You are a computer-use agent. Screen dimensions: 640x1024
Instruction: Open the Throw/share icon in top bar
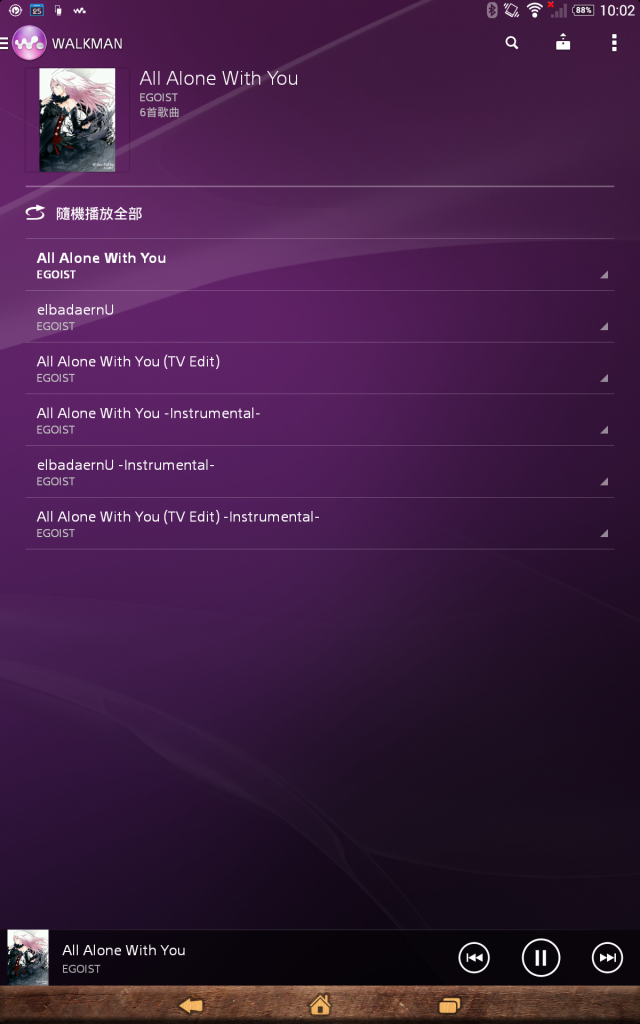click(x=563, y=43)
